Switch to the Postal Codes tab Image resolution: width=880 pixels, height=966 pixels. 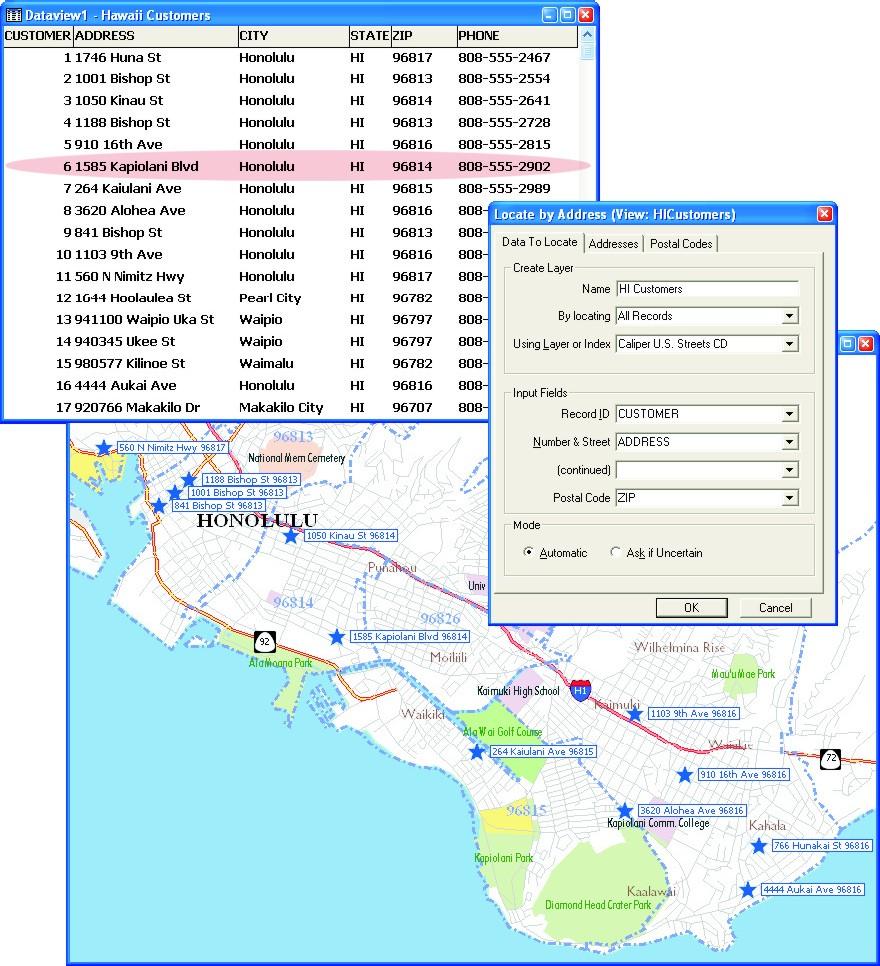(x=681, y=244)
